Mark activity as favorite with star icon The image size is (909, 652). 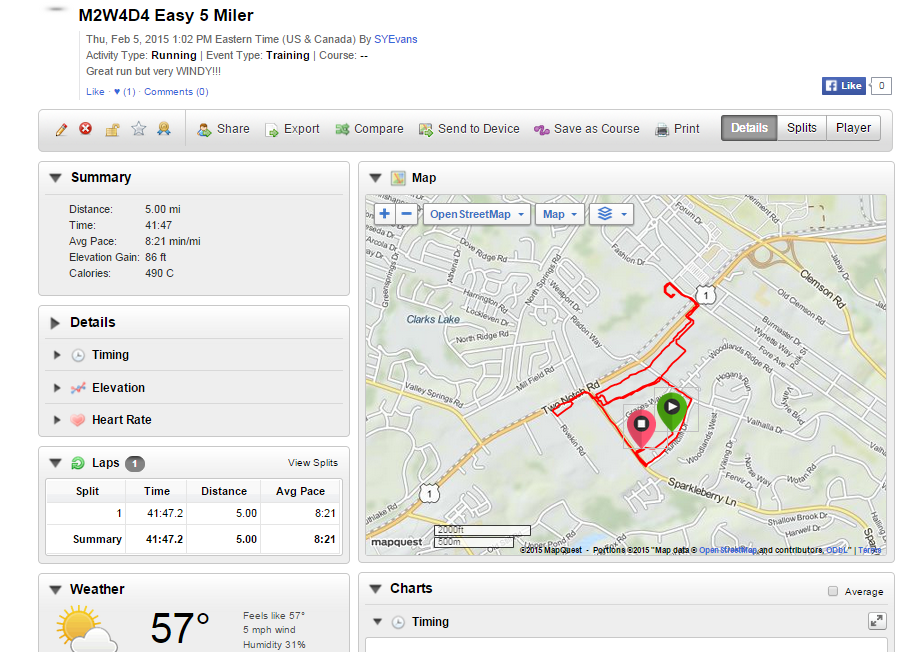tap(138, 129)
